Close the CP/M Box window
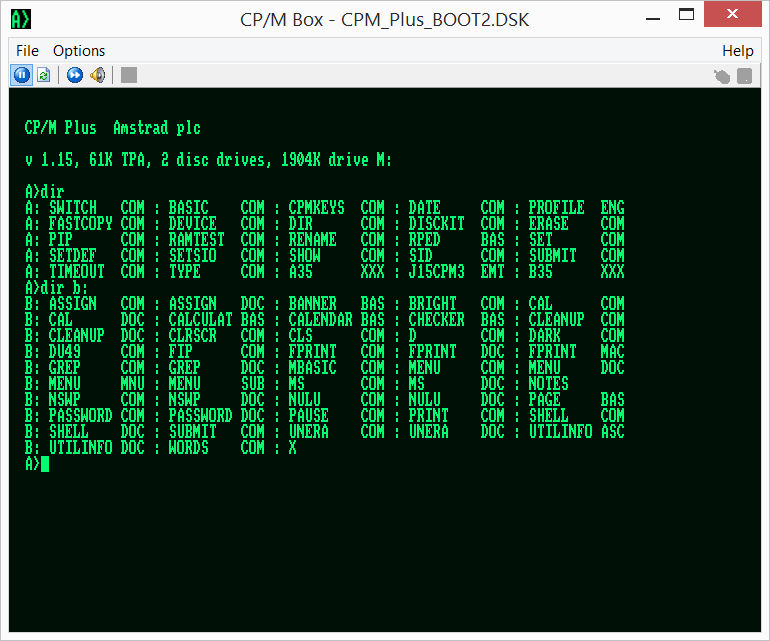The width and height of the screenshot is (770, 641). (x=732, y=14)
